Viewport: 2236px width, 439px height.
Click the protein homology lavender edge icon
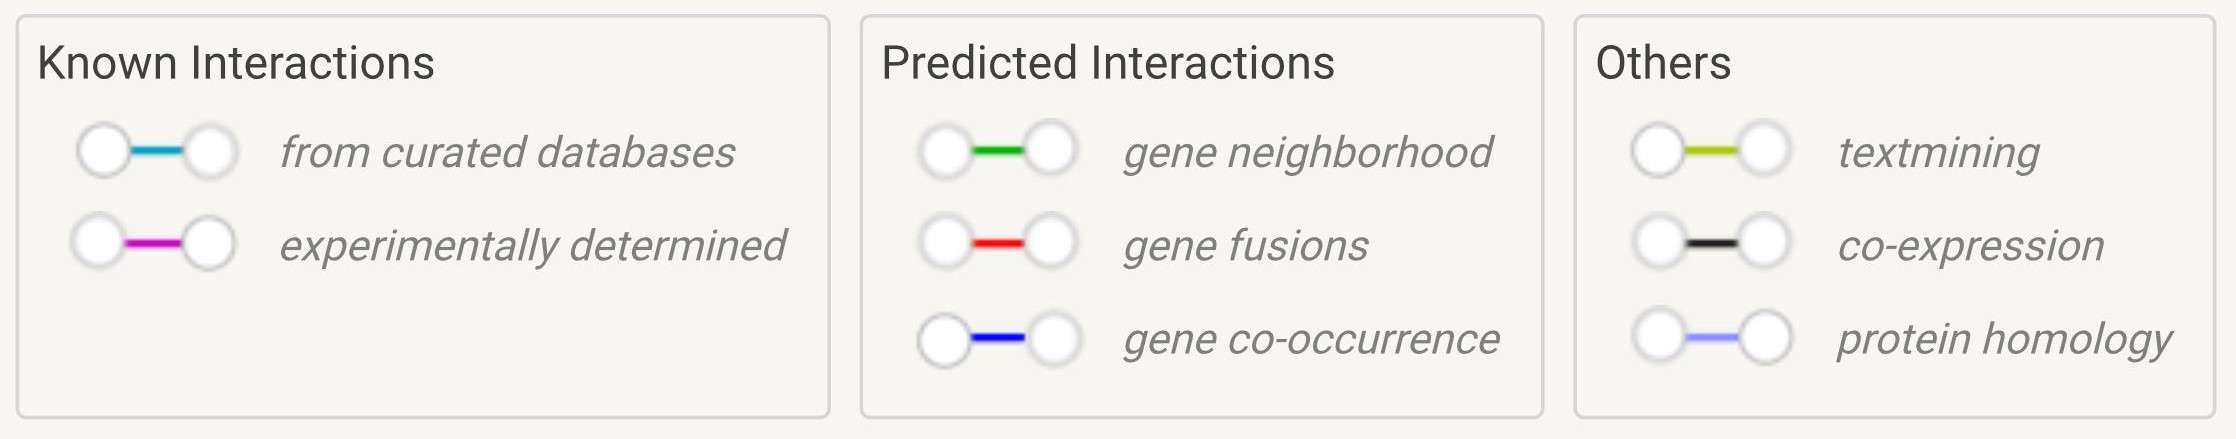[x=1711, y=337]
